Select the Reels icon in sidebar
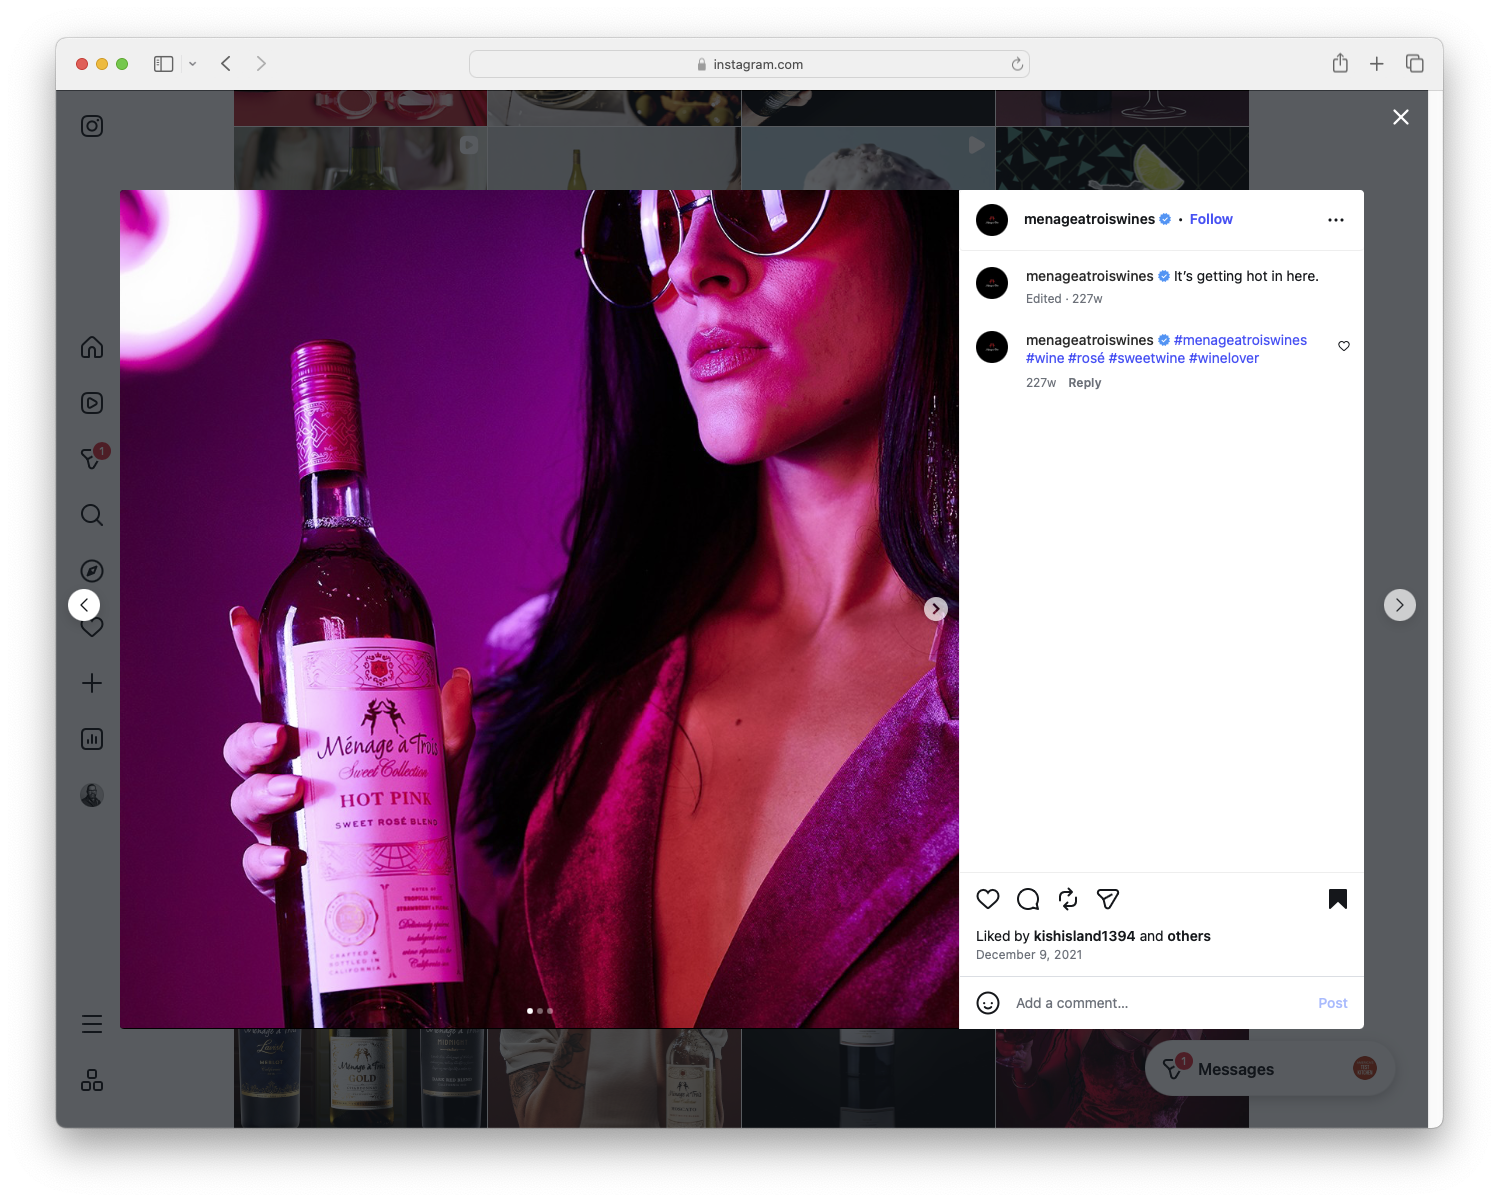This screenshot has width=1499, height=1202. [x=91, y=403]
